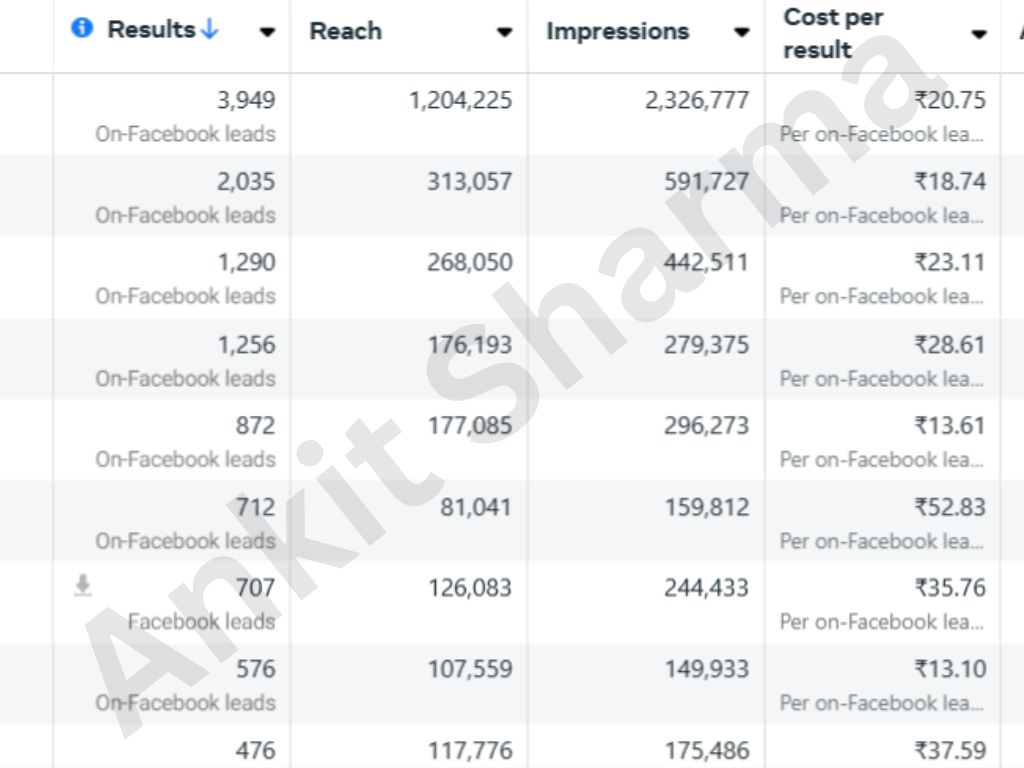Click the impressions value 2,326,777
1024x768 pixels.
[697, 100]
